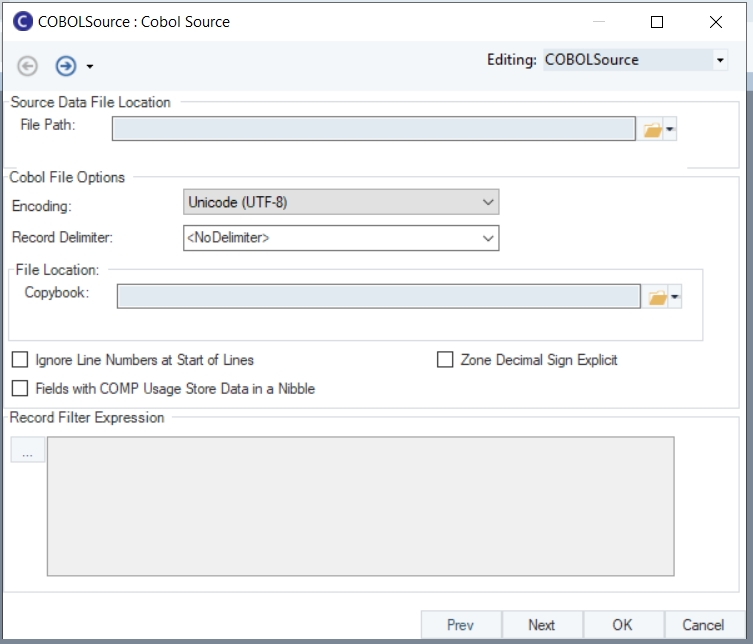Browse for Copybook file folder icon
The height and width of the screenshot is (644, 753).
[x=657, y=297]
